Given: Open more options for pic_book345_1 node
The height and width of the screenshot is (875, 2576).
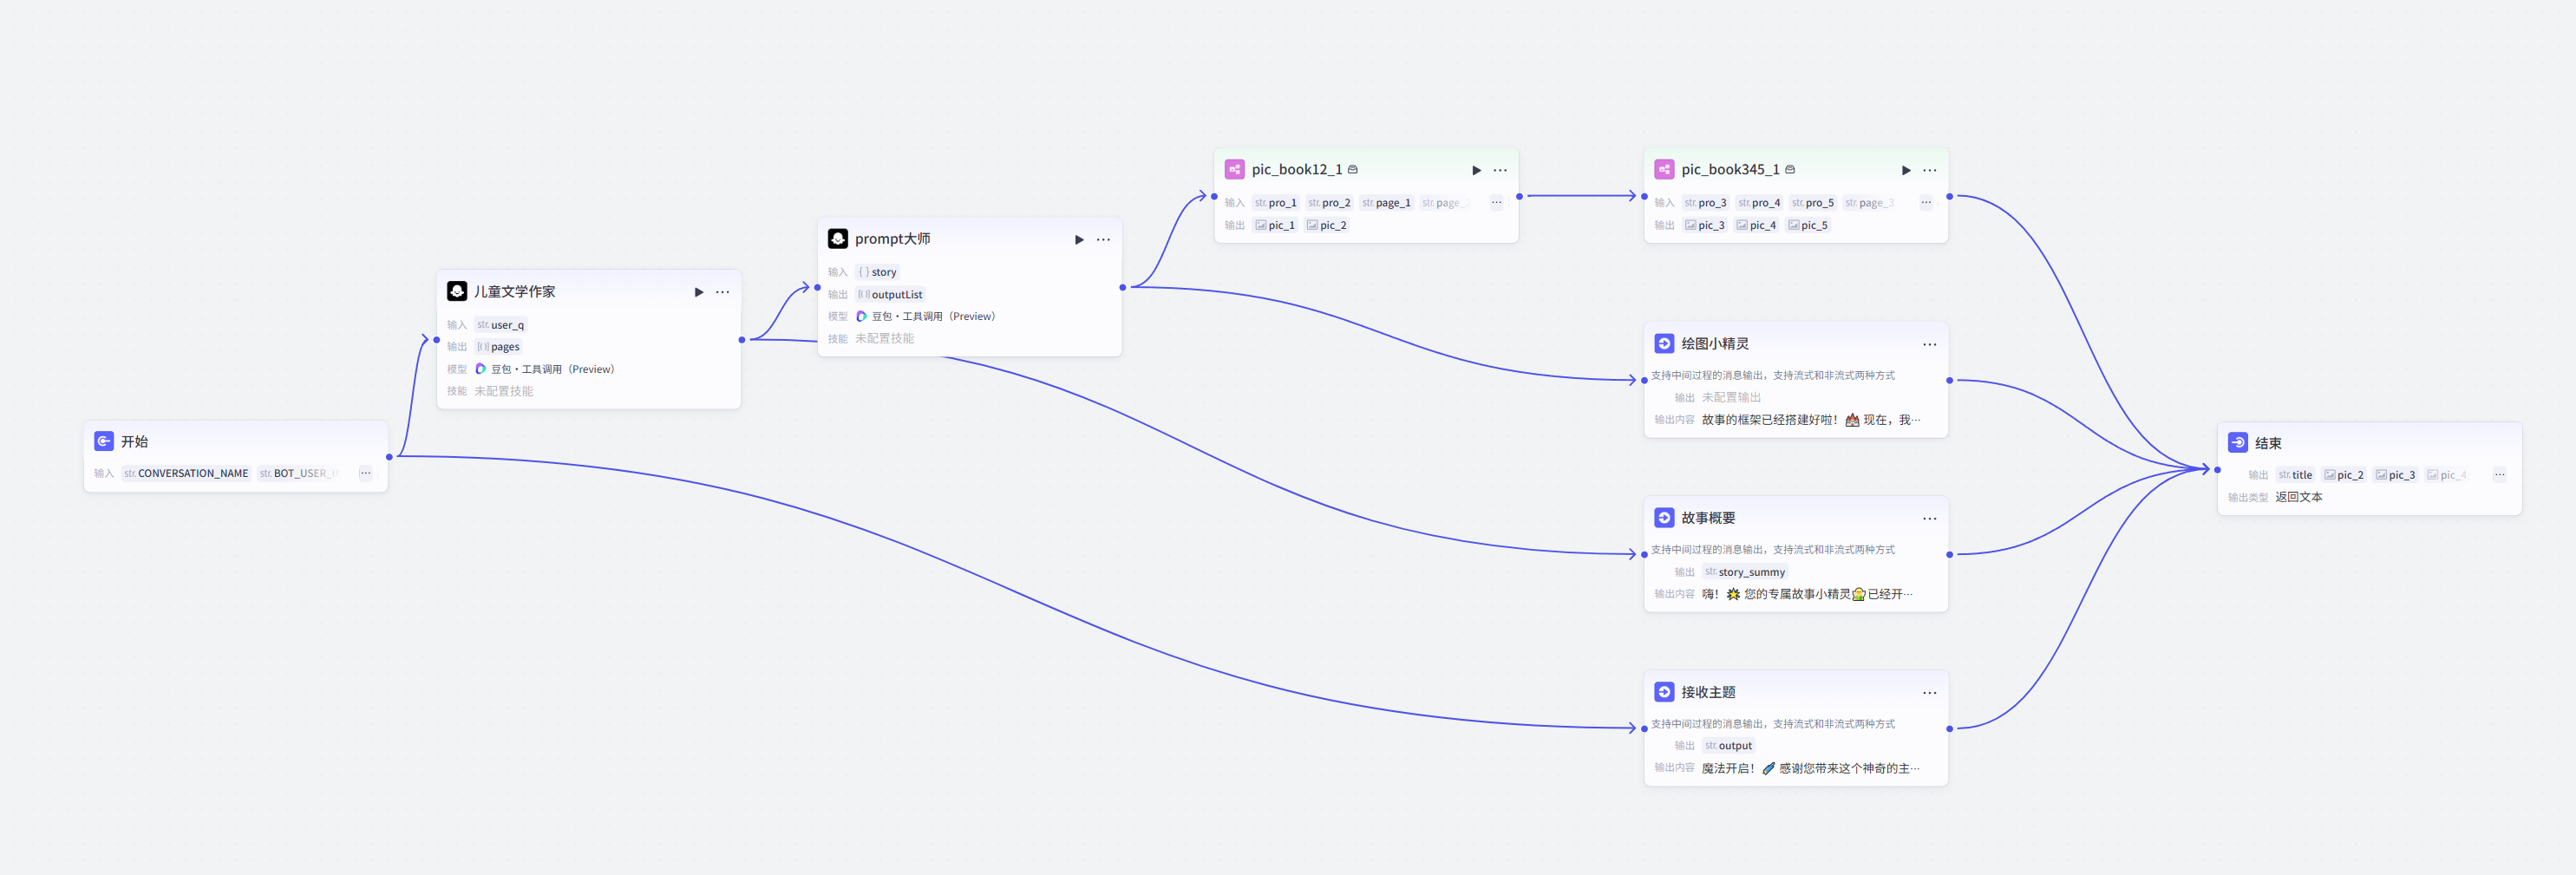Looking at the screenshot, I should point(1930,170).
